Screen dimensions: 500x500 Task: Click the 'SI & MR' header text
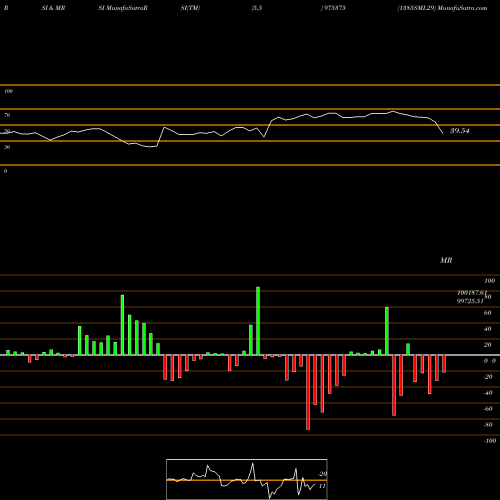pyautogui.click(x=53, y=8)
